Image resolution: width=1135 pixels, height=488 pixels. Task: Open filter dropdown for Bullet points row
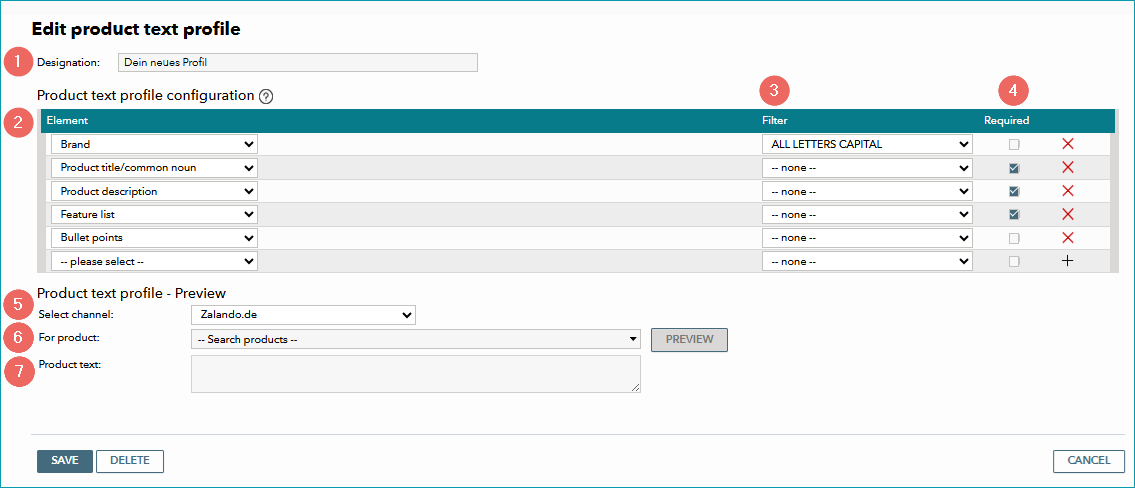pyautogui.click(x=867, y=237)
